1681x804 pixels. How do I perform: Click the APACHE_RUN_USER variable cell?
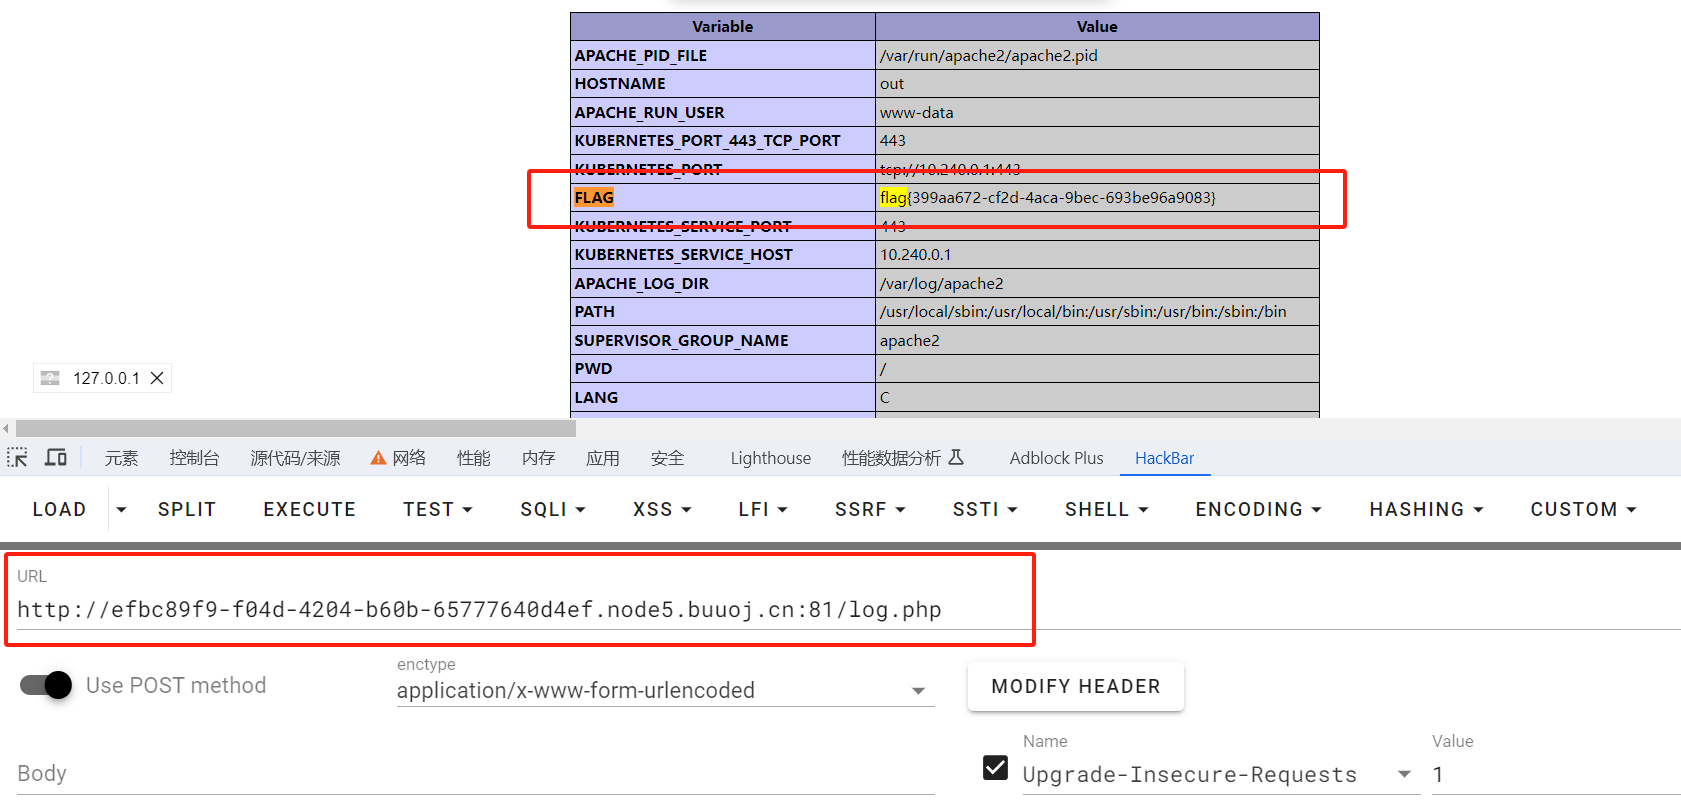(723, 112)
